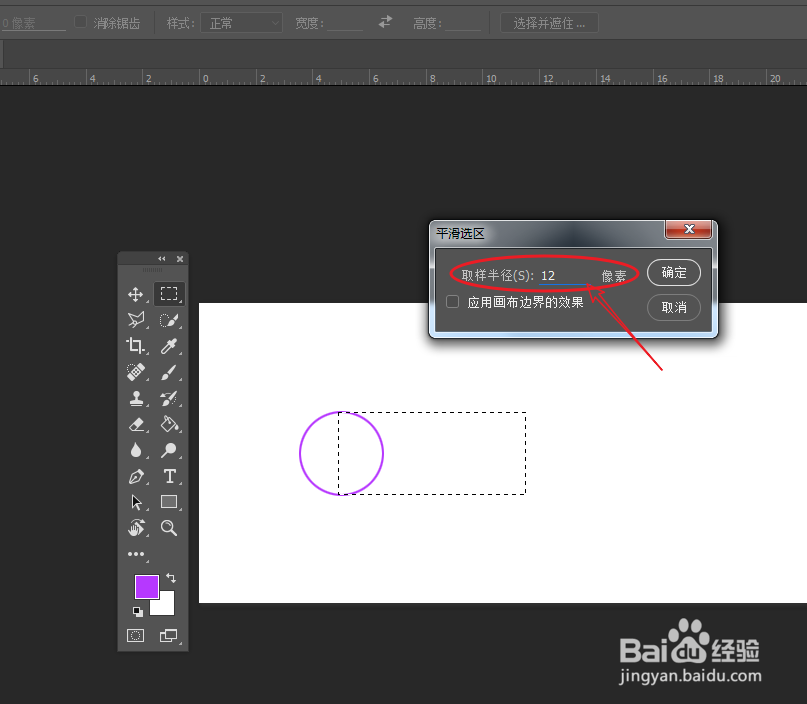This screenshot has height=704, width=807.
Task: Change the screen mode
Action: [x=168, y=636]
